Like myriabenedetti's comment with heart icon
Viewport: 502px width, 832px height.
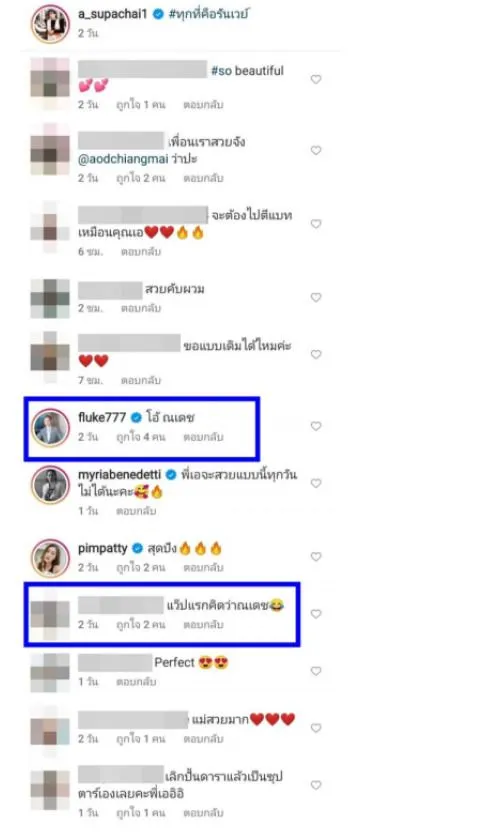click(316, 483)
